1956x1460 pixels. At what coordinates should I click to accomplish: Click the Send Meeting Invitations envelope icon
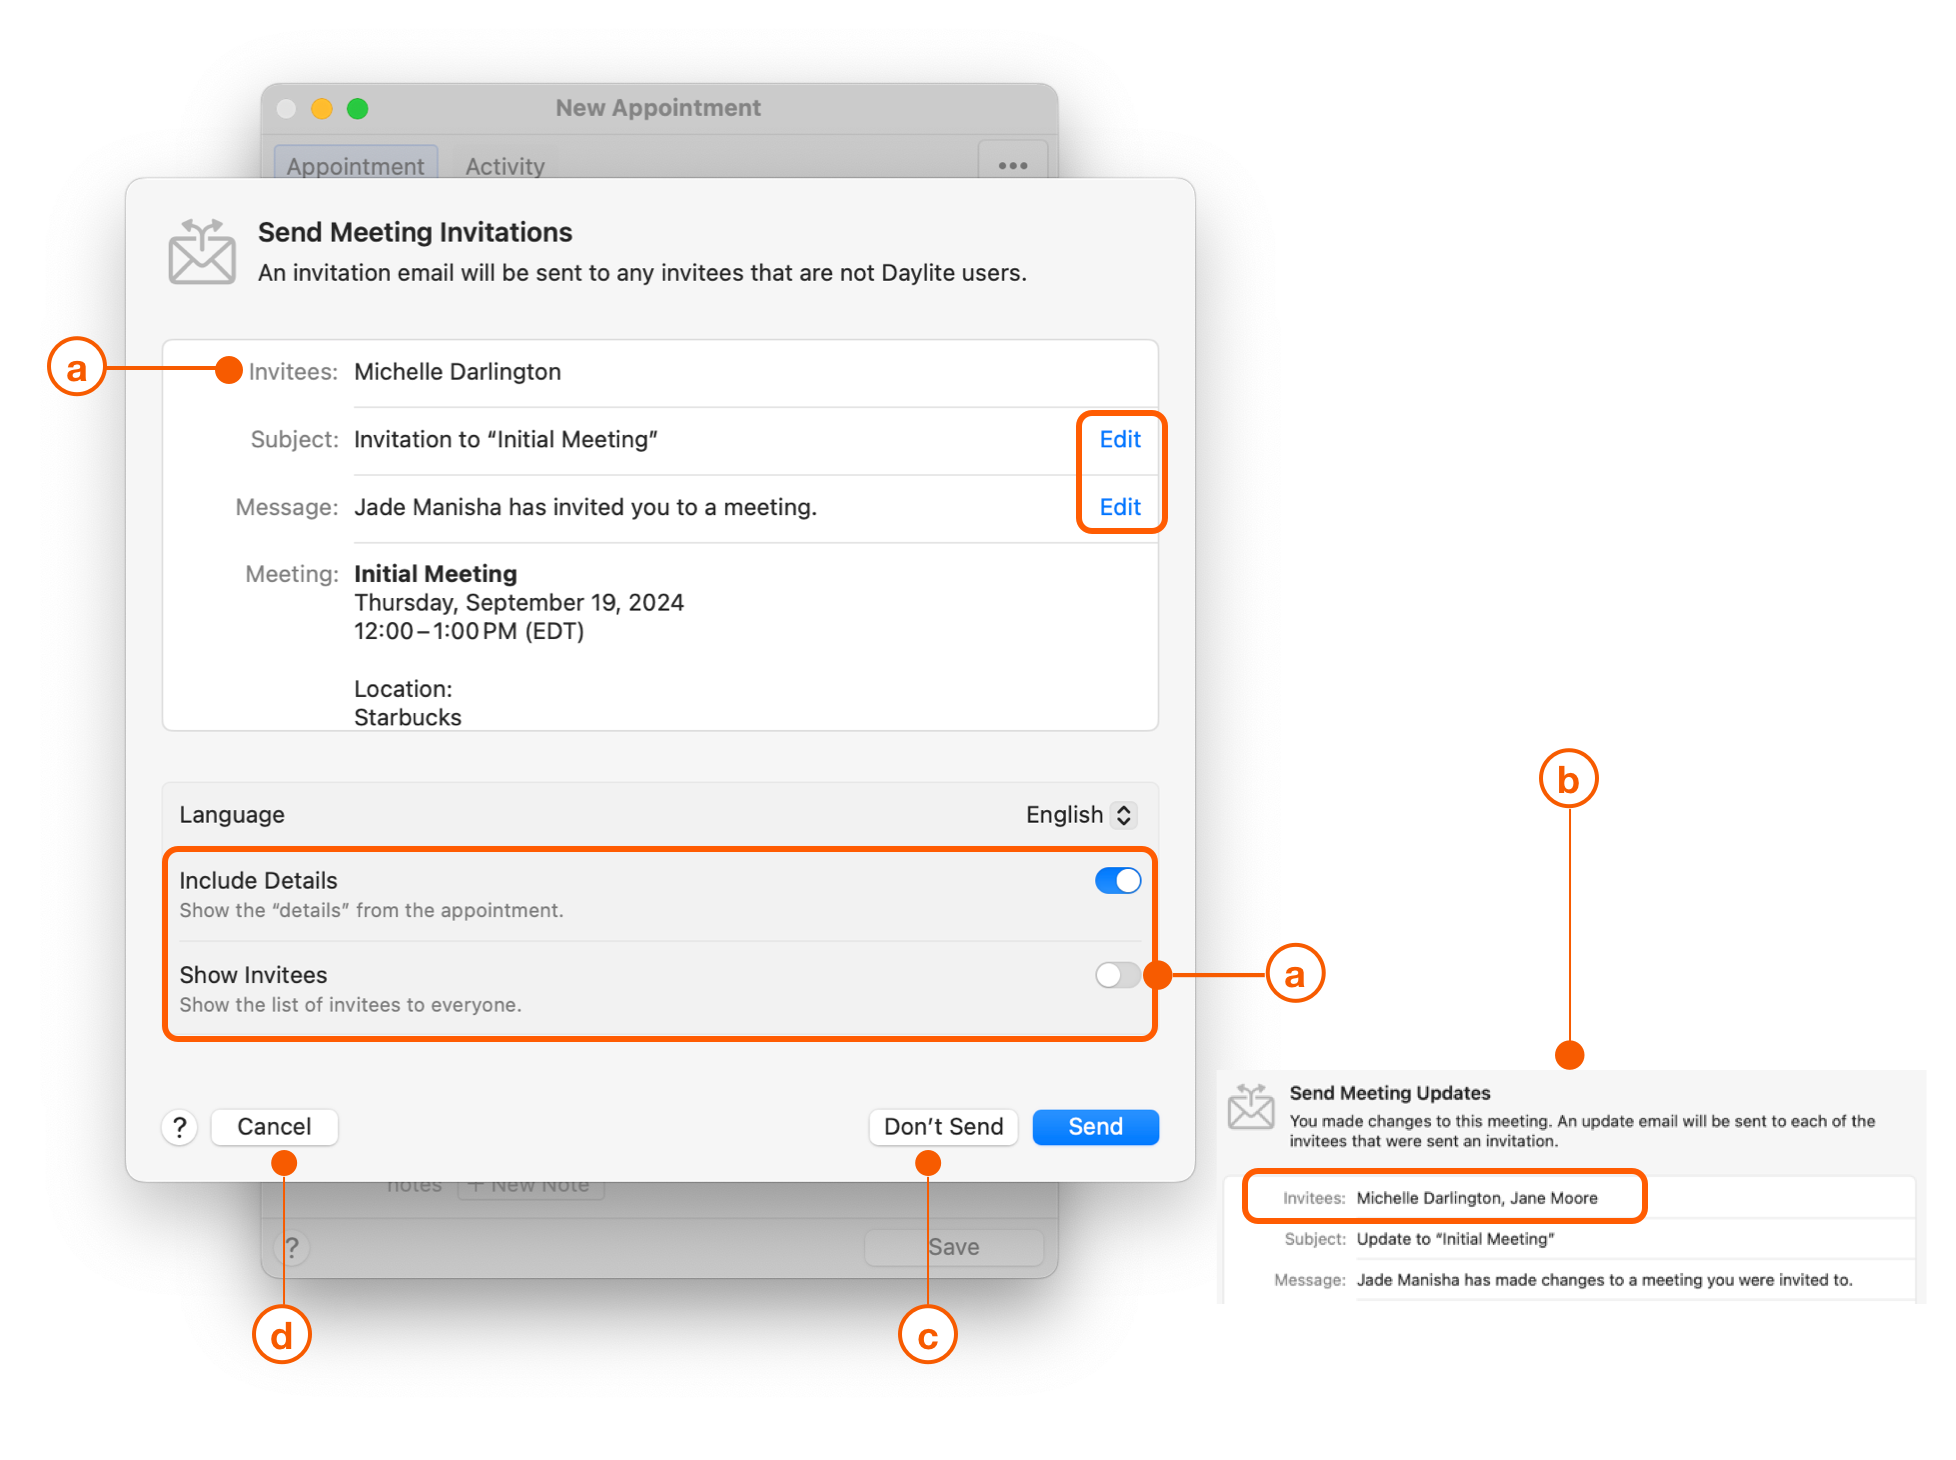(202, 253)
